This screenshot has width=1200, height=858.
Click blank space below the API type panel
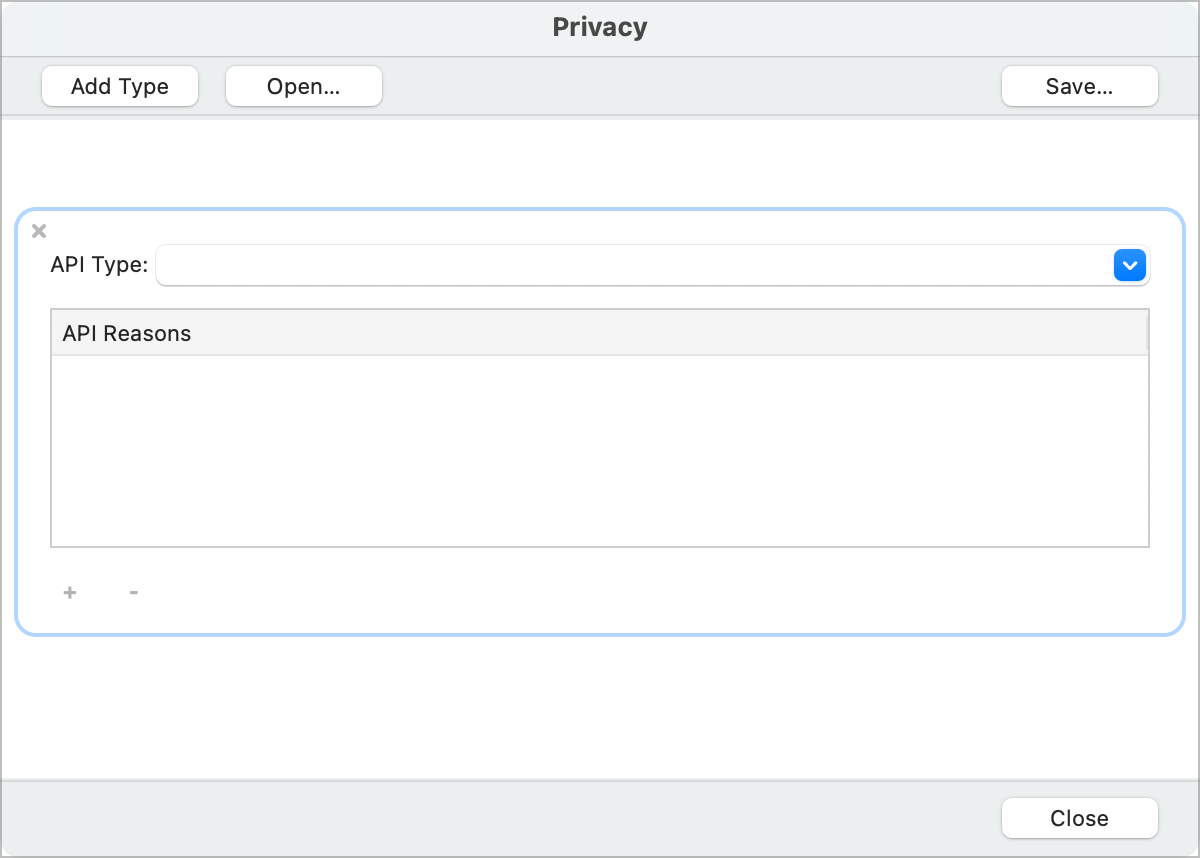point(600,706)
